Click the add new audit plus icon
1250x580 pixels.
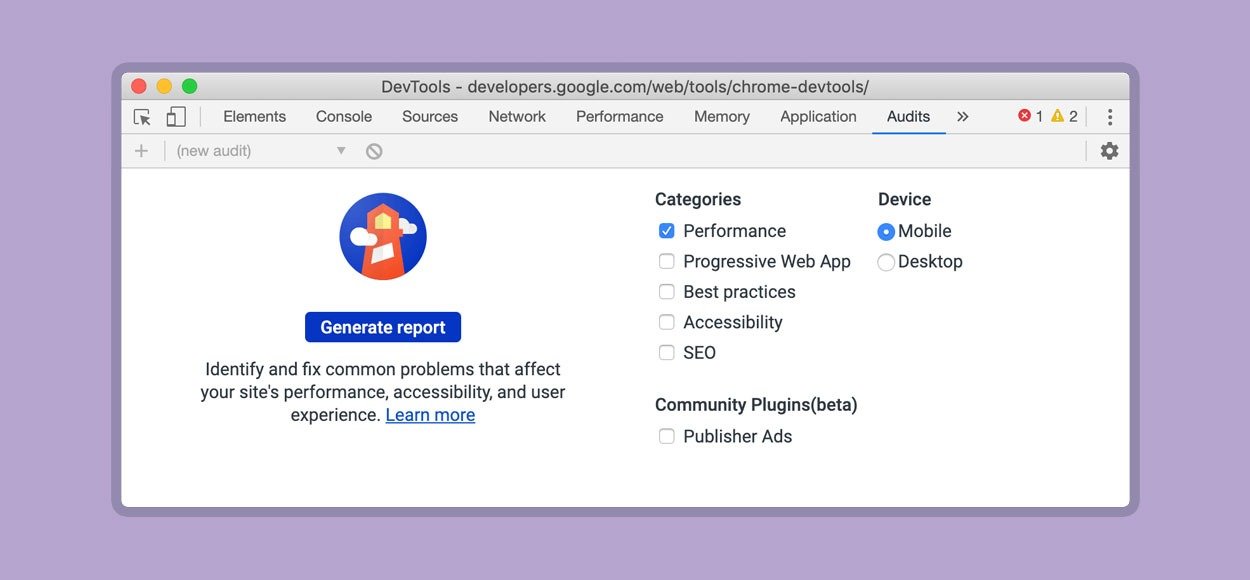[141, 151]
